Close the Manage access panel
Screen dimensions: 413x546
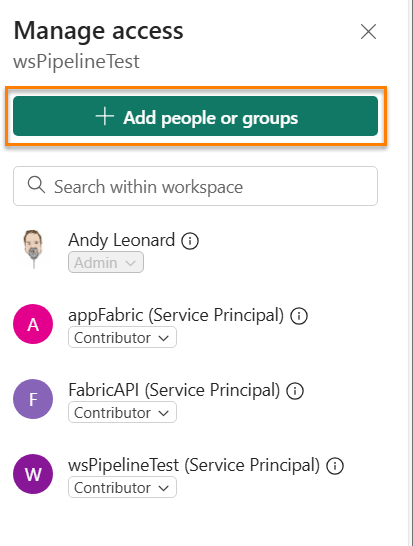(x=368, y=32)
